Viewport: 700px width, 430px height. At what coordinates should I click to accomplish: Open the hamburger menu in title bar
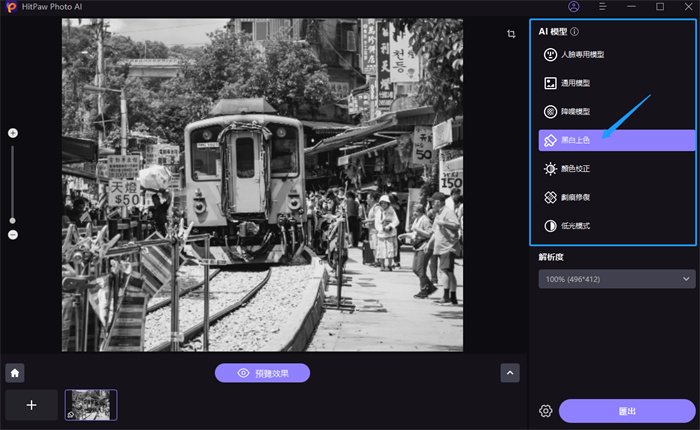click(x=602, y=7)
